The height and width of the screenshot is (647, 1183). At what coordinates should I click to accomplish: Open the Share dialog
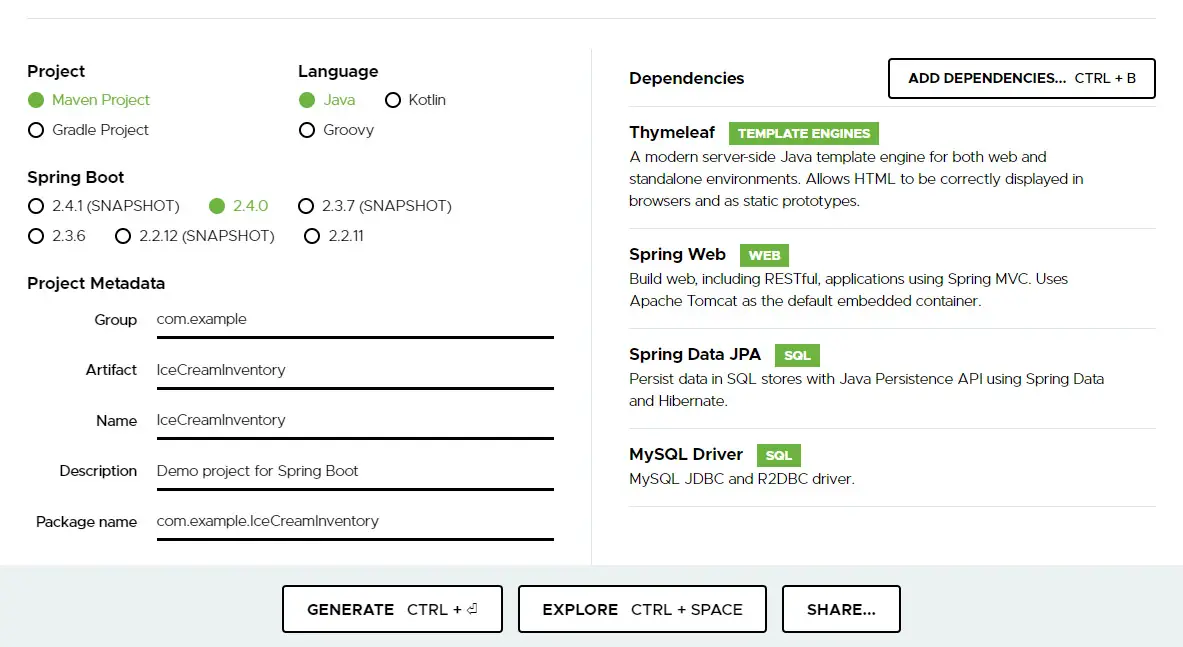[x=840, y=608]
